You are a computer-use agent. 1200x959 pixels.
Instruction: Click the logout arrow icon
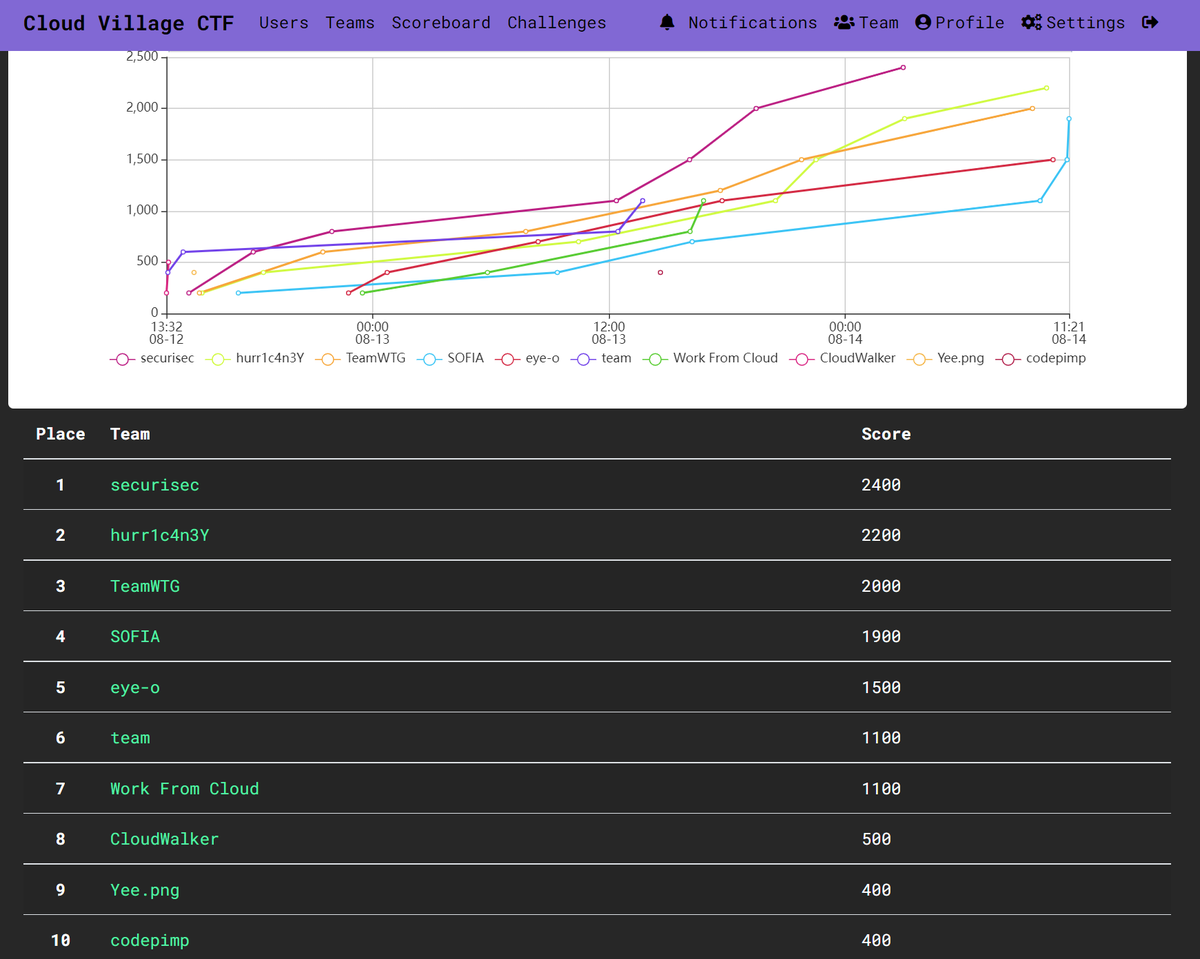click(x=1150, y=22)
